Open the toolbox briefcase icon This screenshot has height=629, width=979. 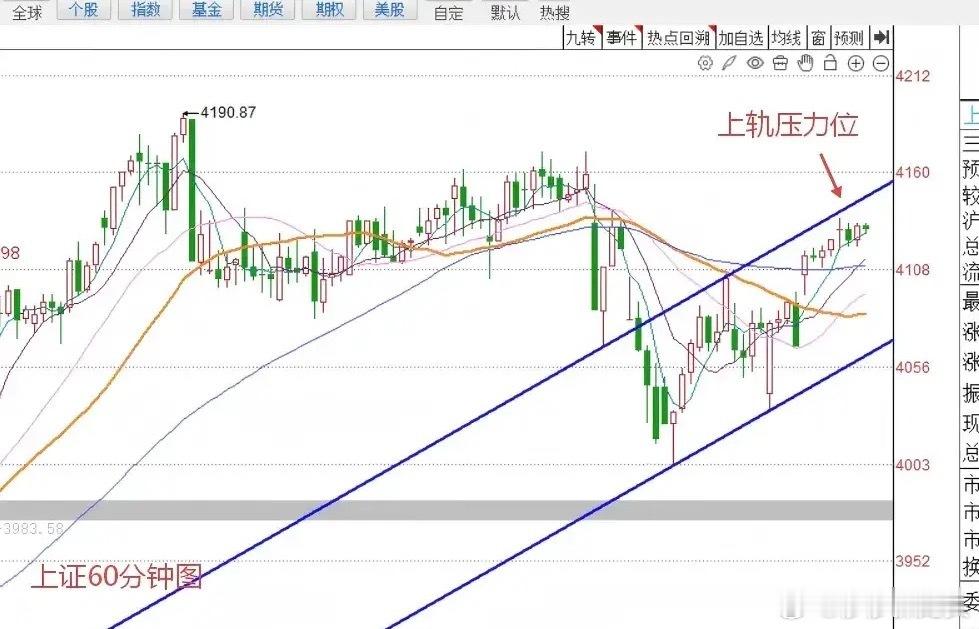(780, 63)
